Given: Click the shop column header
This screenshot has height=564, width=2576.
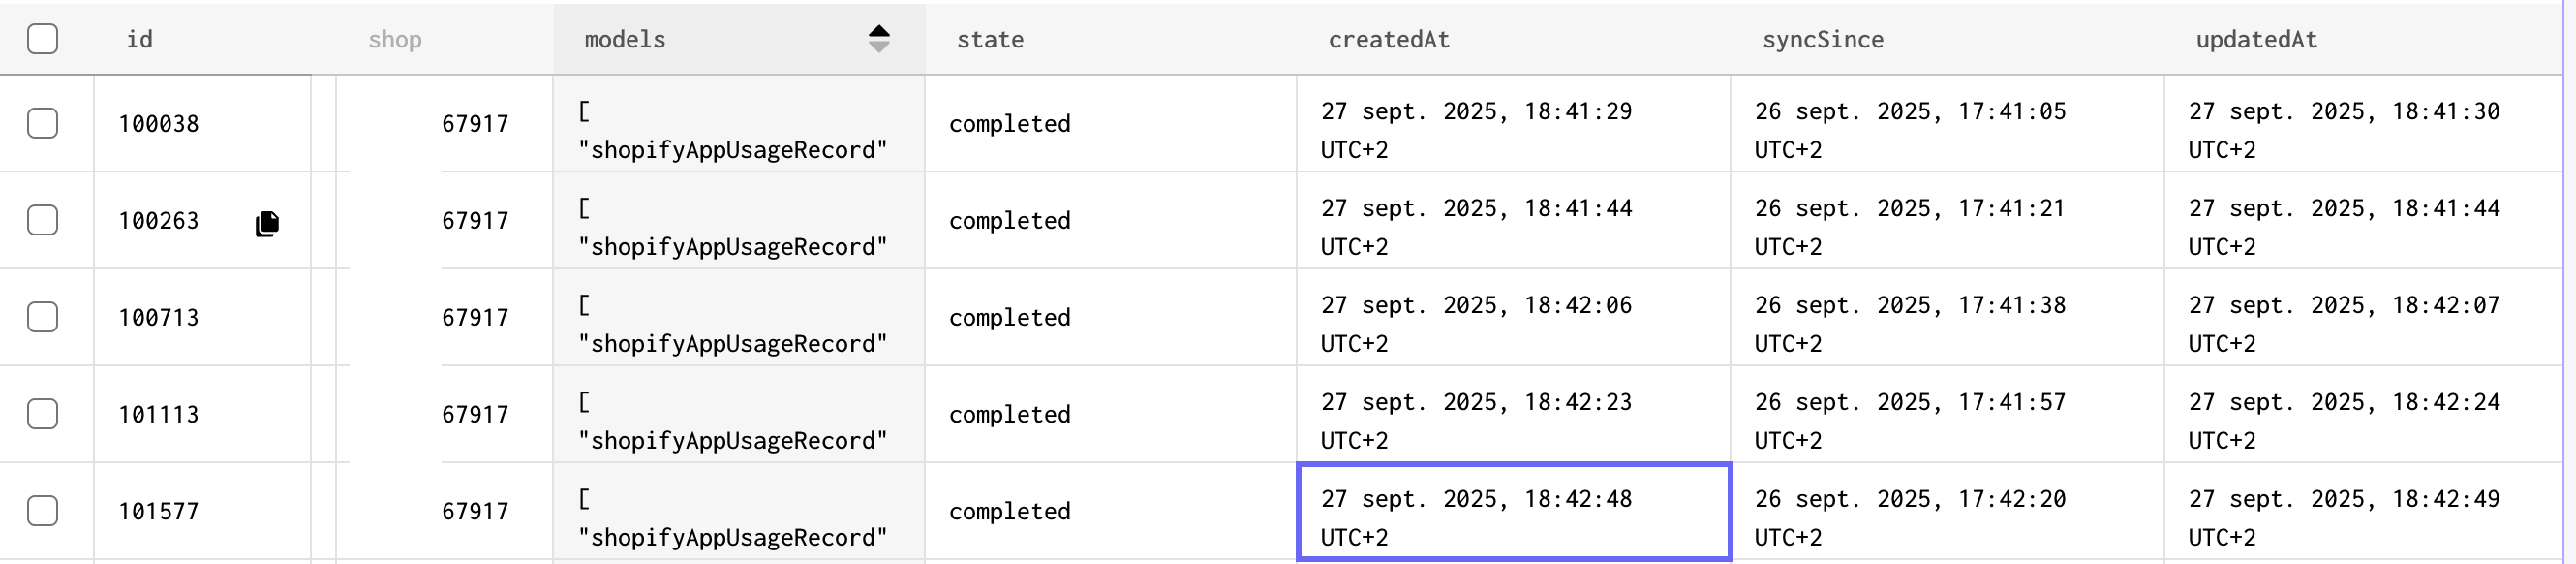Looking at the screenshot, I should point(395,39).
